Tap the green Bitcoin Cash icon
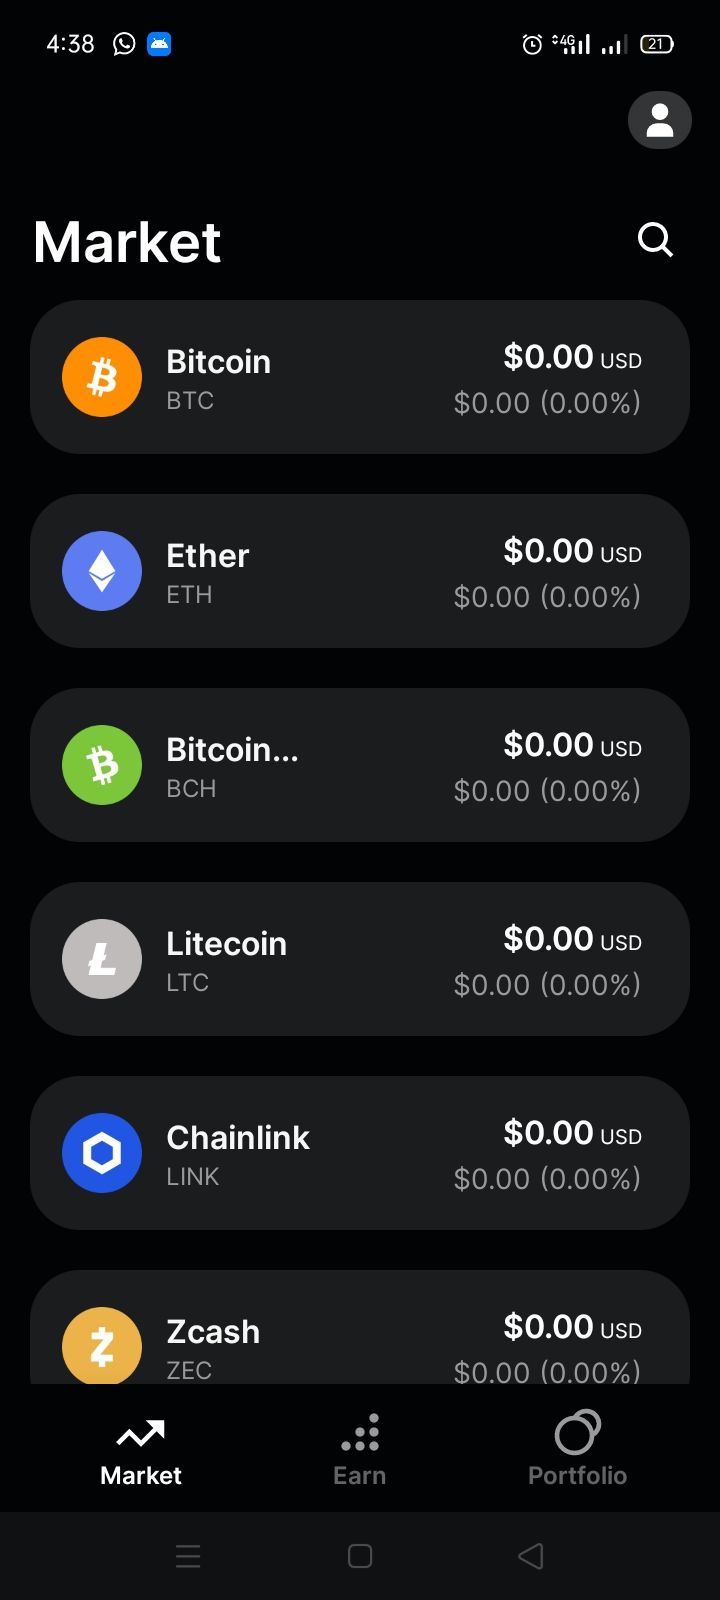 (102, 765)
